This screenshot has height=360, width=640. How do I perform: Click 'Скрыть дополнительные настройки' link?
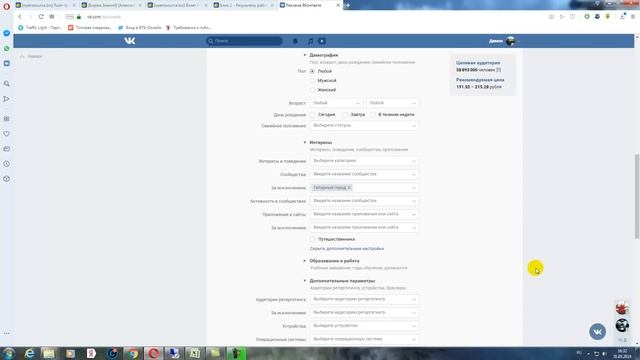pos(347,249)
